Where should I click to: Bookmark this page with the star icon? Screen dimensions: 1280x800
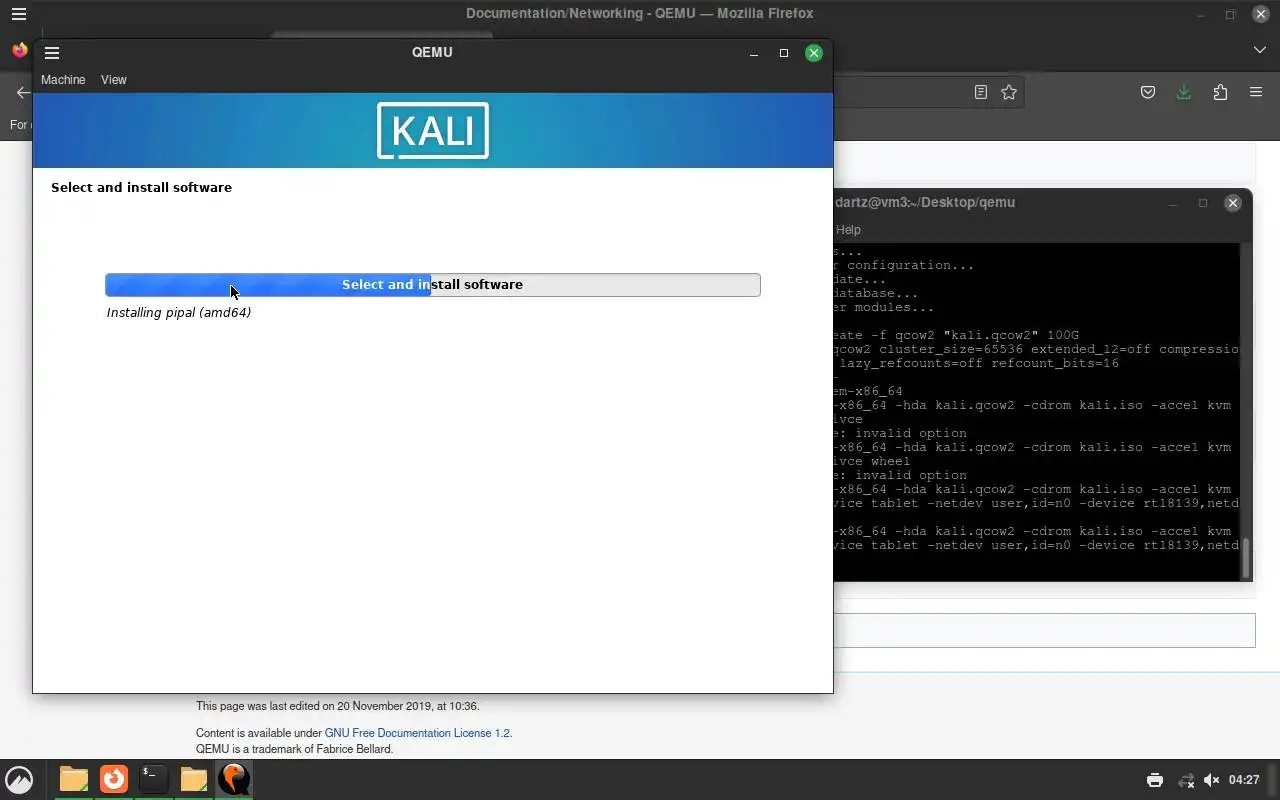point(1009,92)
